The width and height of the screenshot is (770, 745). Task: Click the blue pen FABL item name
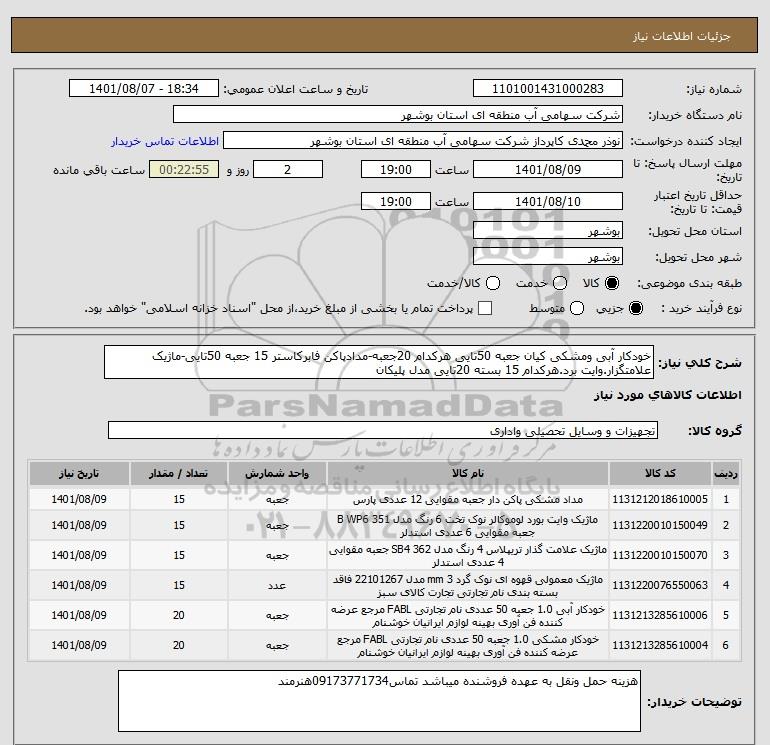pyautogui.click(x=468, y=615)
